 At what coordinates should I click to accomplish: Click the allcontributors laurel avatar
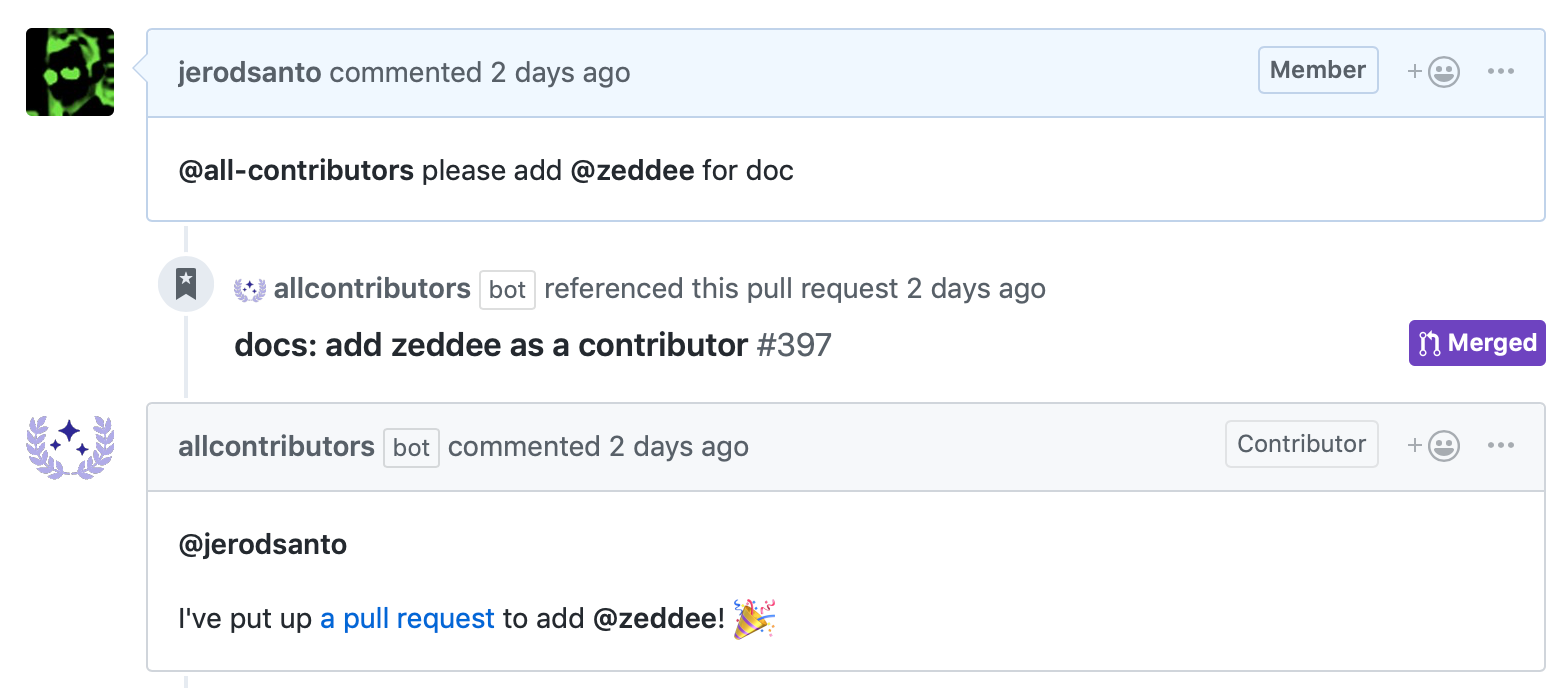click(x=70, y=447)
